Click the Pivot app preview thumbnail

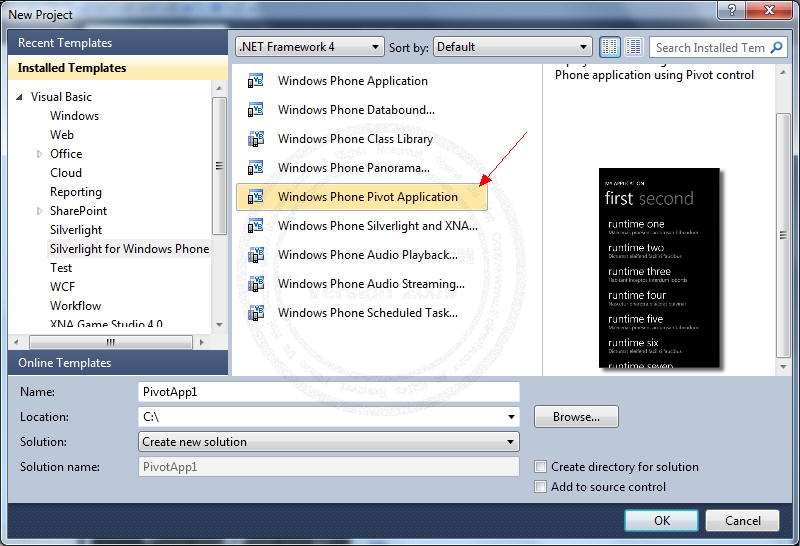tap(659, 268)
